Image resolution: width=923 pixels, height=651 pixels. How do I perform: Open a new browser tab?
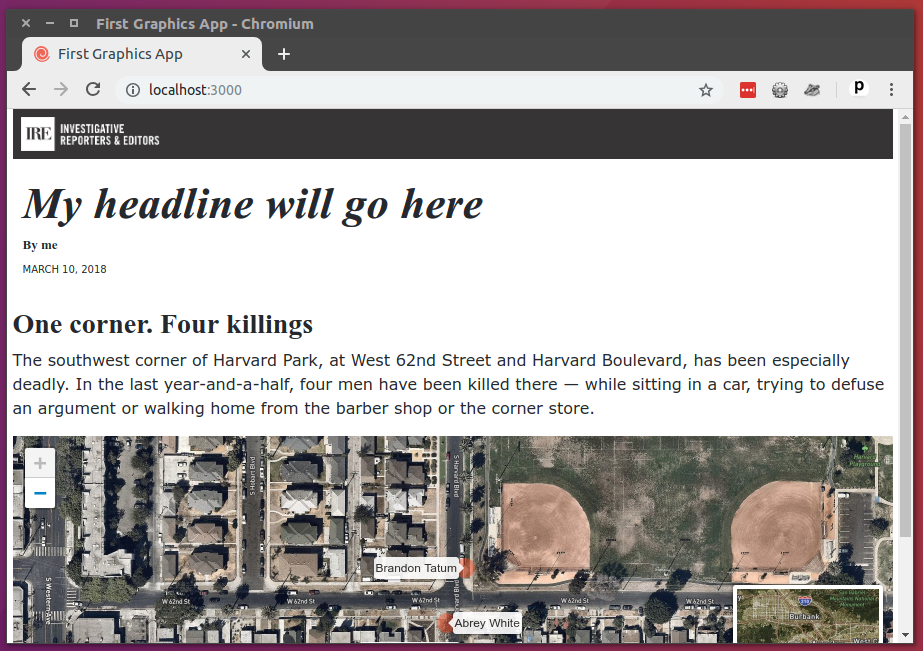(x=284, y=54)
